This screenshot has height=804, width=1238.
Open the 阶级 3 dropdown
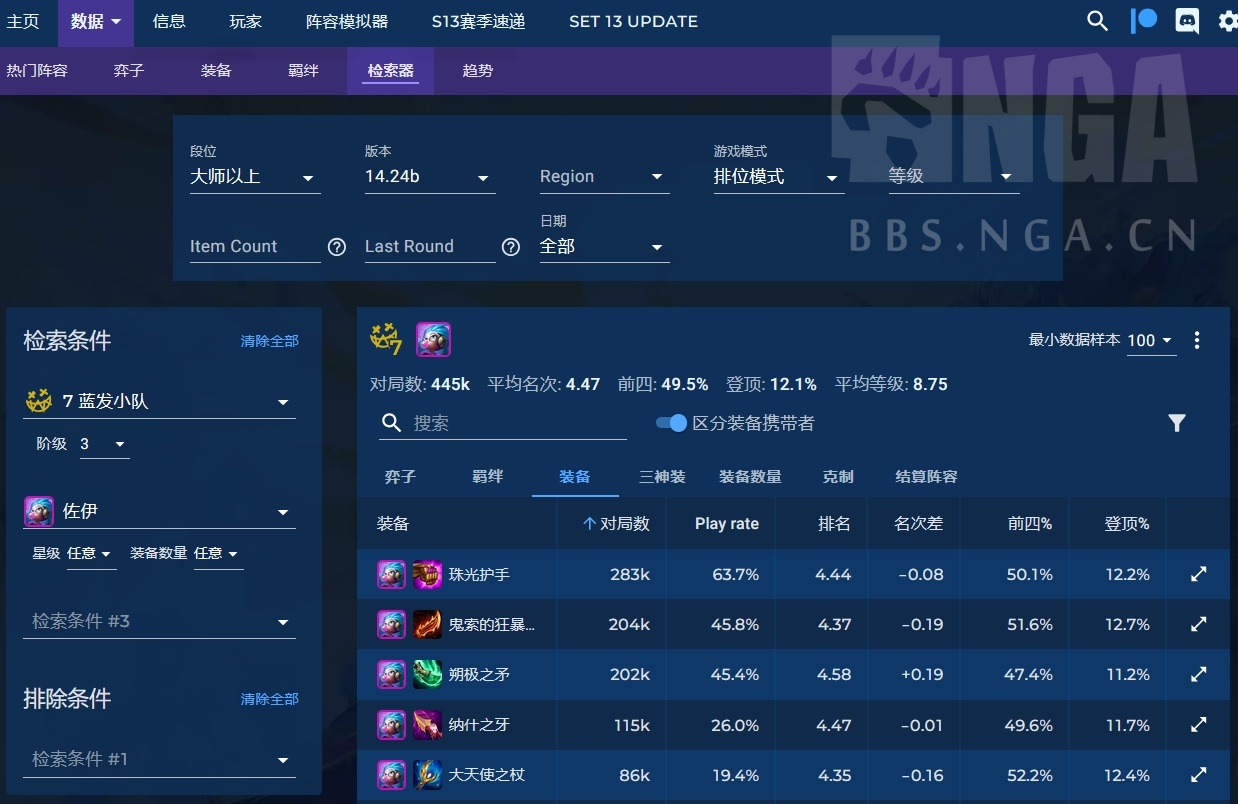click(x=105, y=444)
